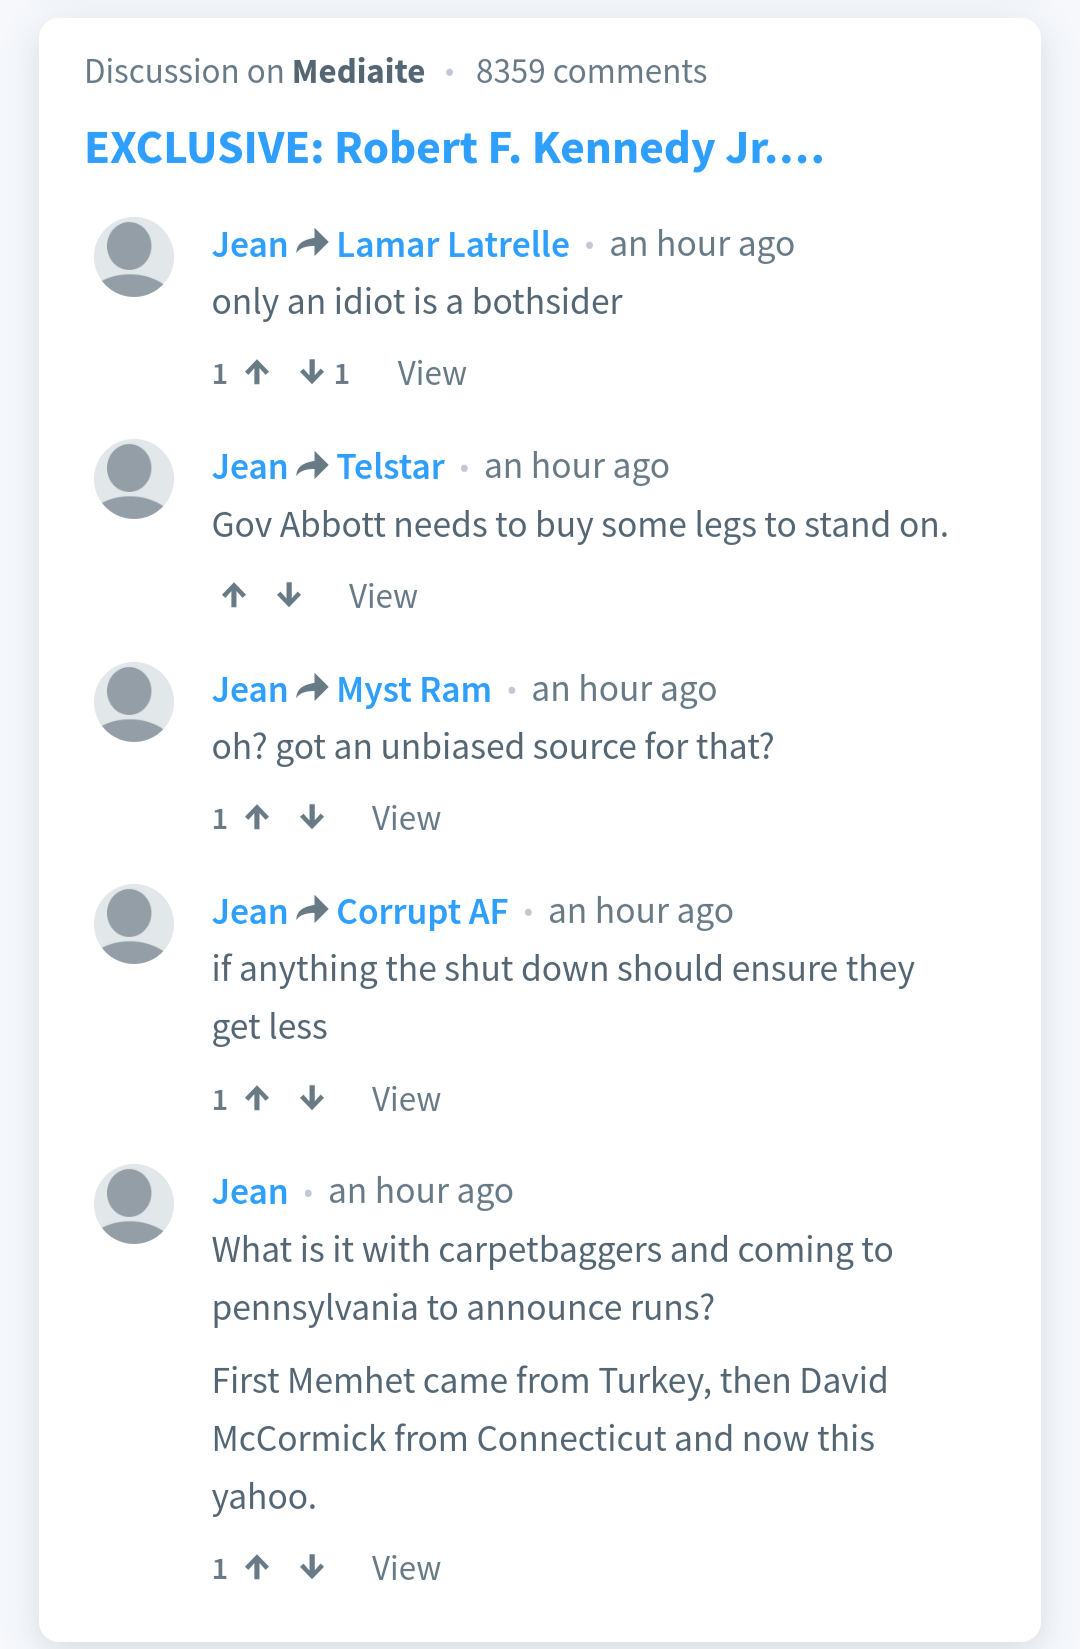Downvote the 'unbiased source' comment
Viewport: 1080px width, 1649px height.
point(312,818)
